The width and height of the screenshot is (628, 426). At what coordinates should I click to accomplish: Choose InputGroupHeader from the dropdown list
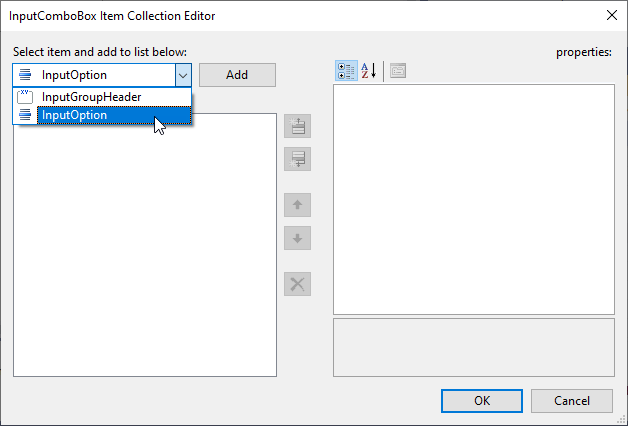[x=91, y=97]
